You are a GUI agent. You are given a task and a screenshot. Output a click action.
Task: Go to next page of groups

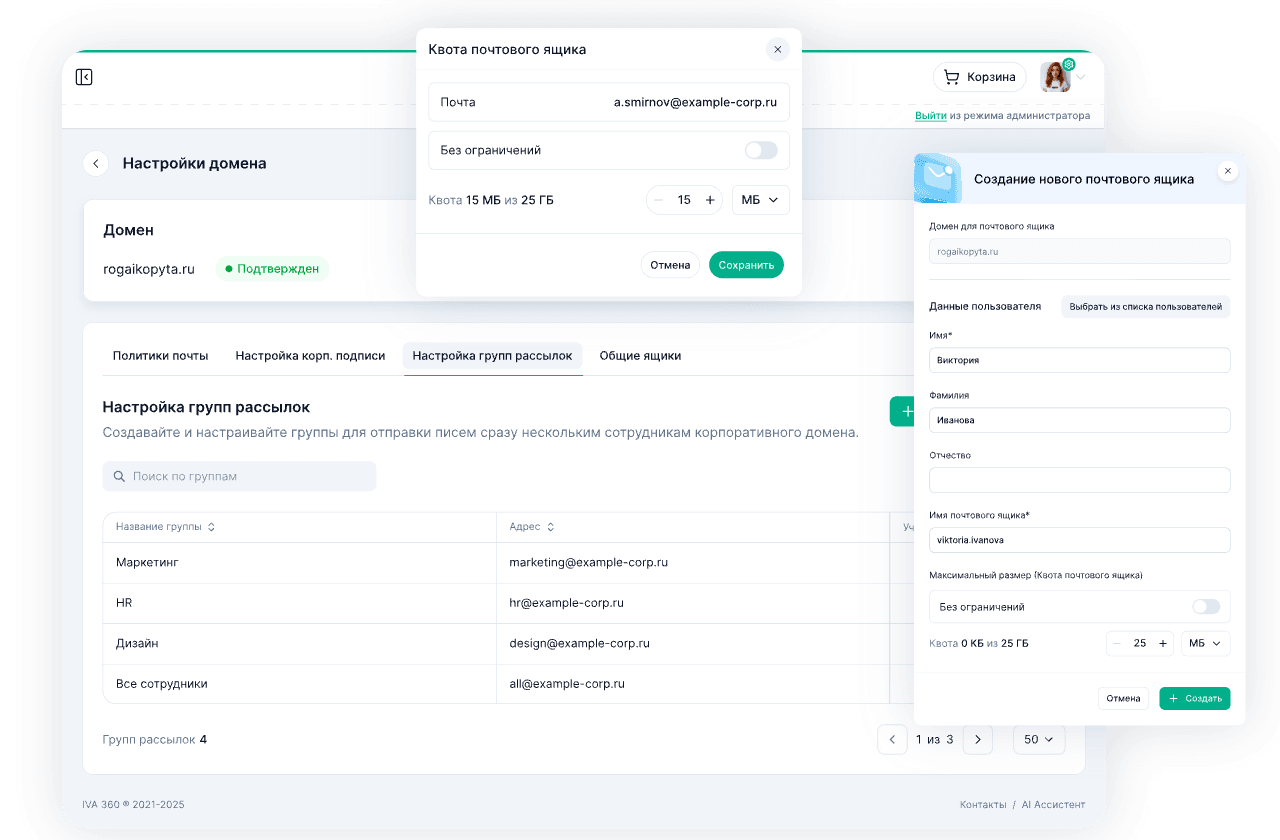pyautogui.click(x=977, y=740)
